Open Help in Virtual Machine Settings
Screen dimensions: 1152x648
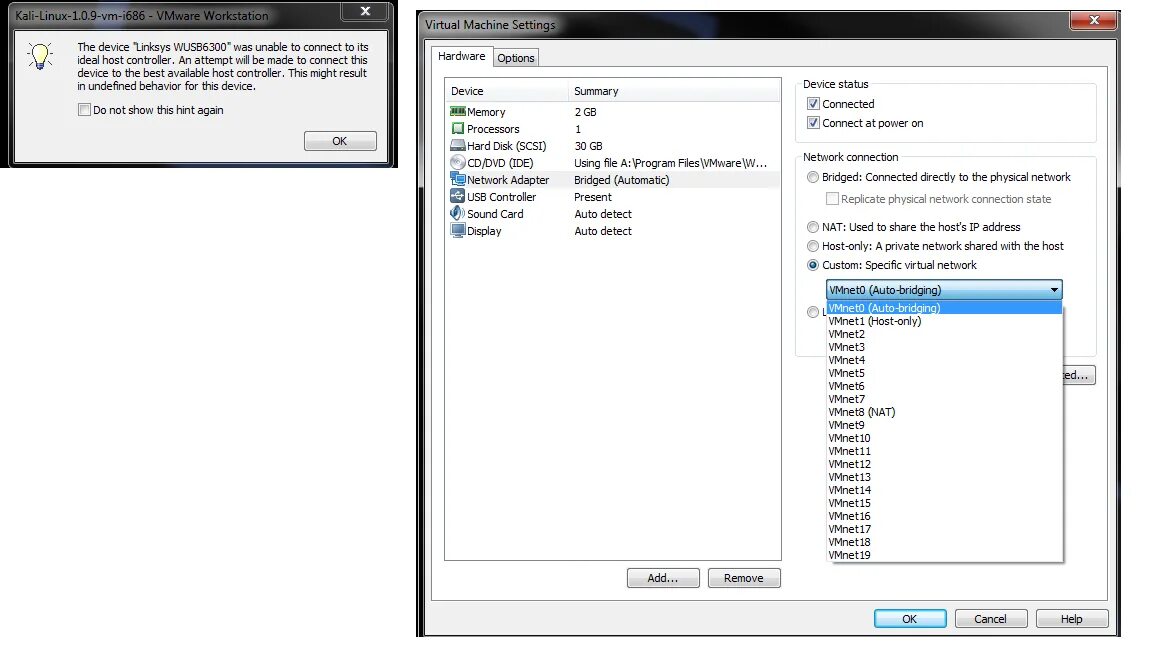pos(1071,619)
